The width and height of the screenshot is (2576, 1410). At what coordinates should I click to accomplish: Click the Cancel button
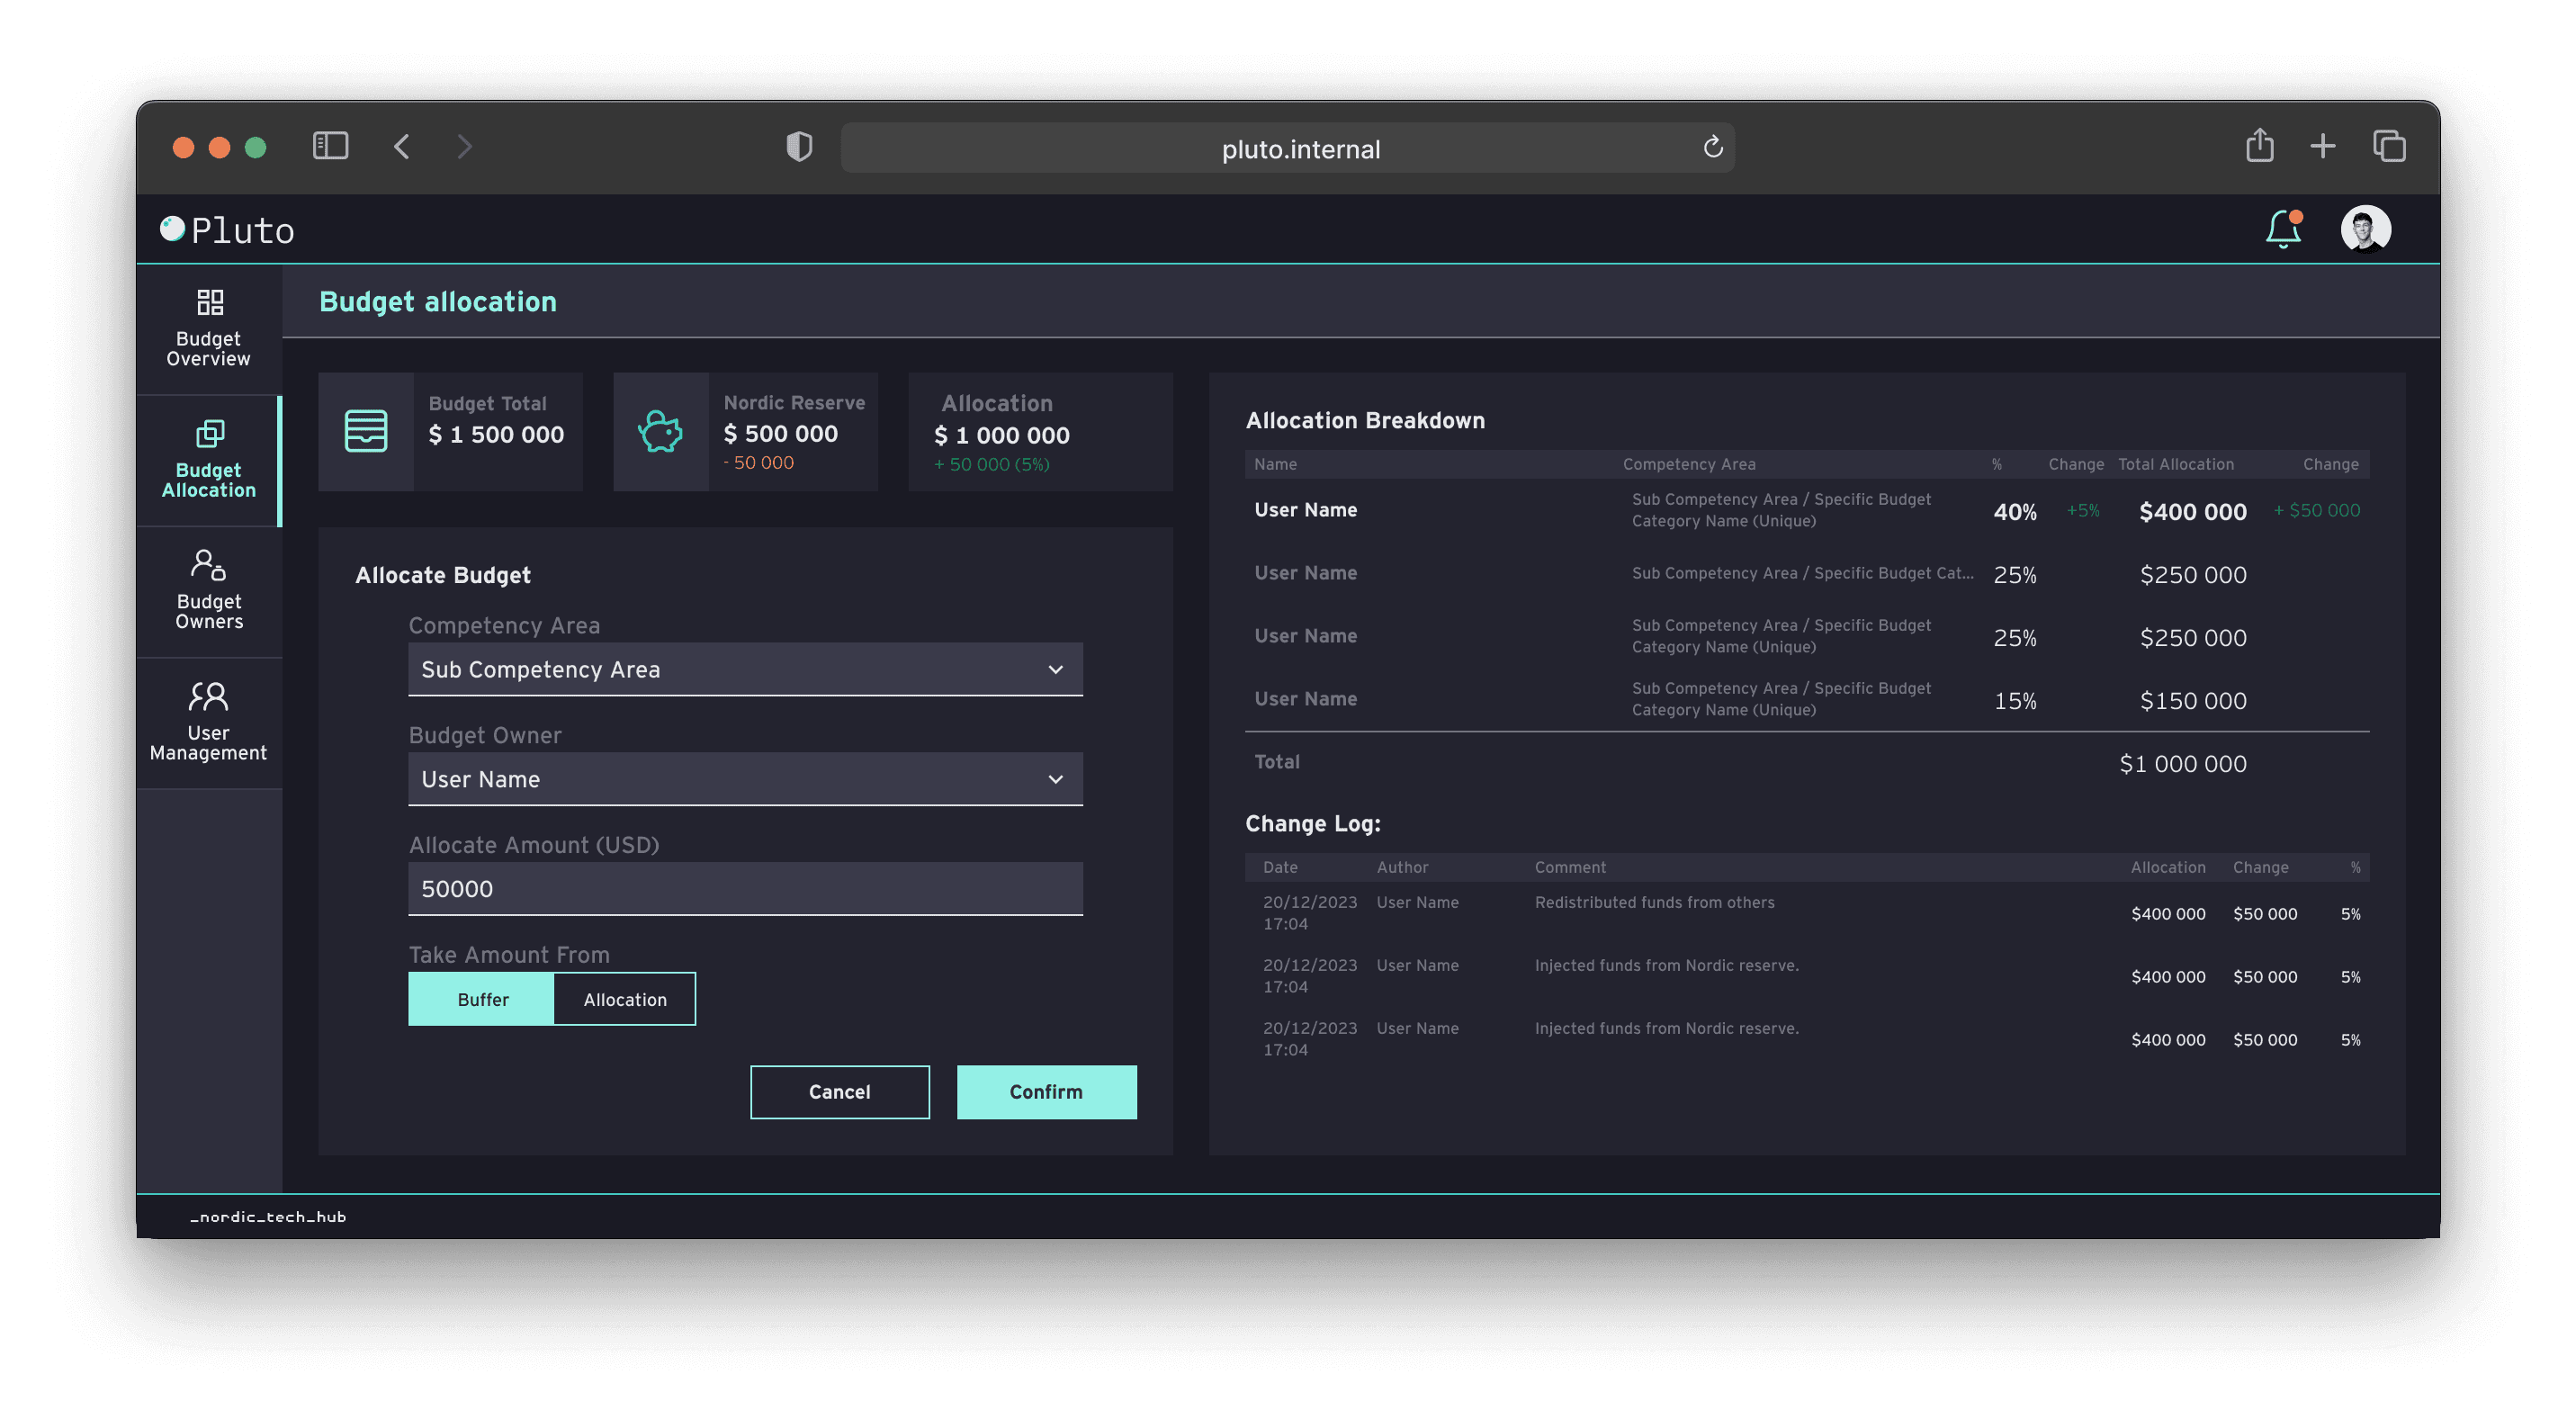pyautogui.click(x=839, y=1092)
